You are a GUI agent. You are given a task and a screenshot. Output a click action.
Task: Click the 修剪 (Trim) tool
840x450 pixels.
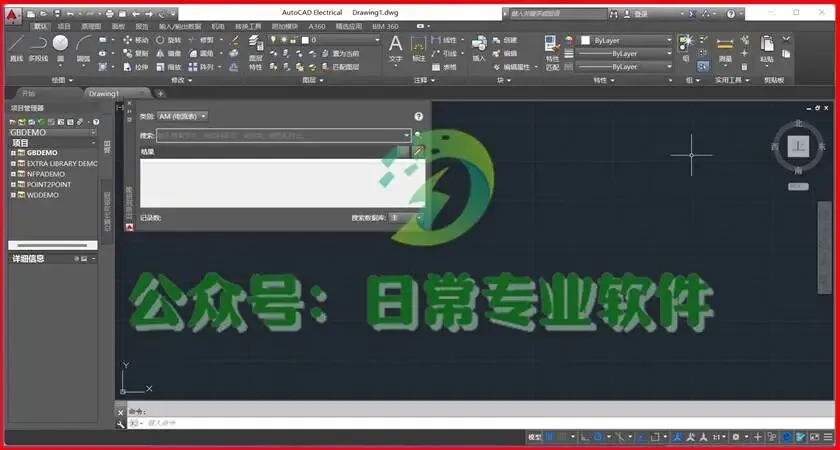201,40
